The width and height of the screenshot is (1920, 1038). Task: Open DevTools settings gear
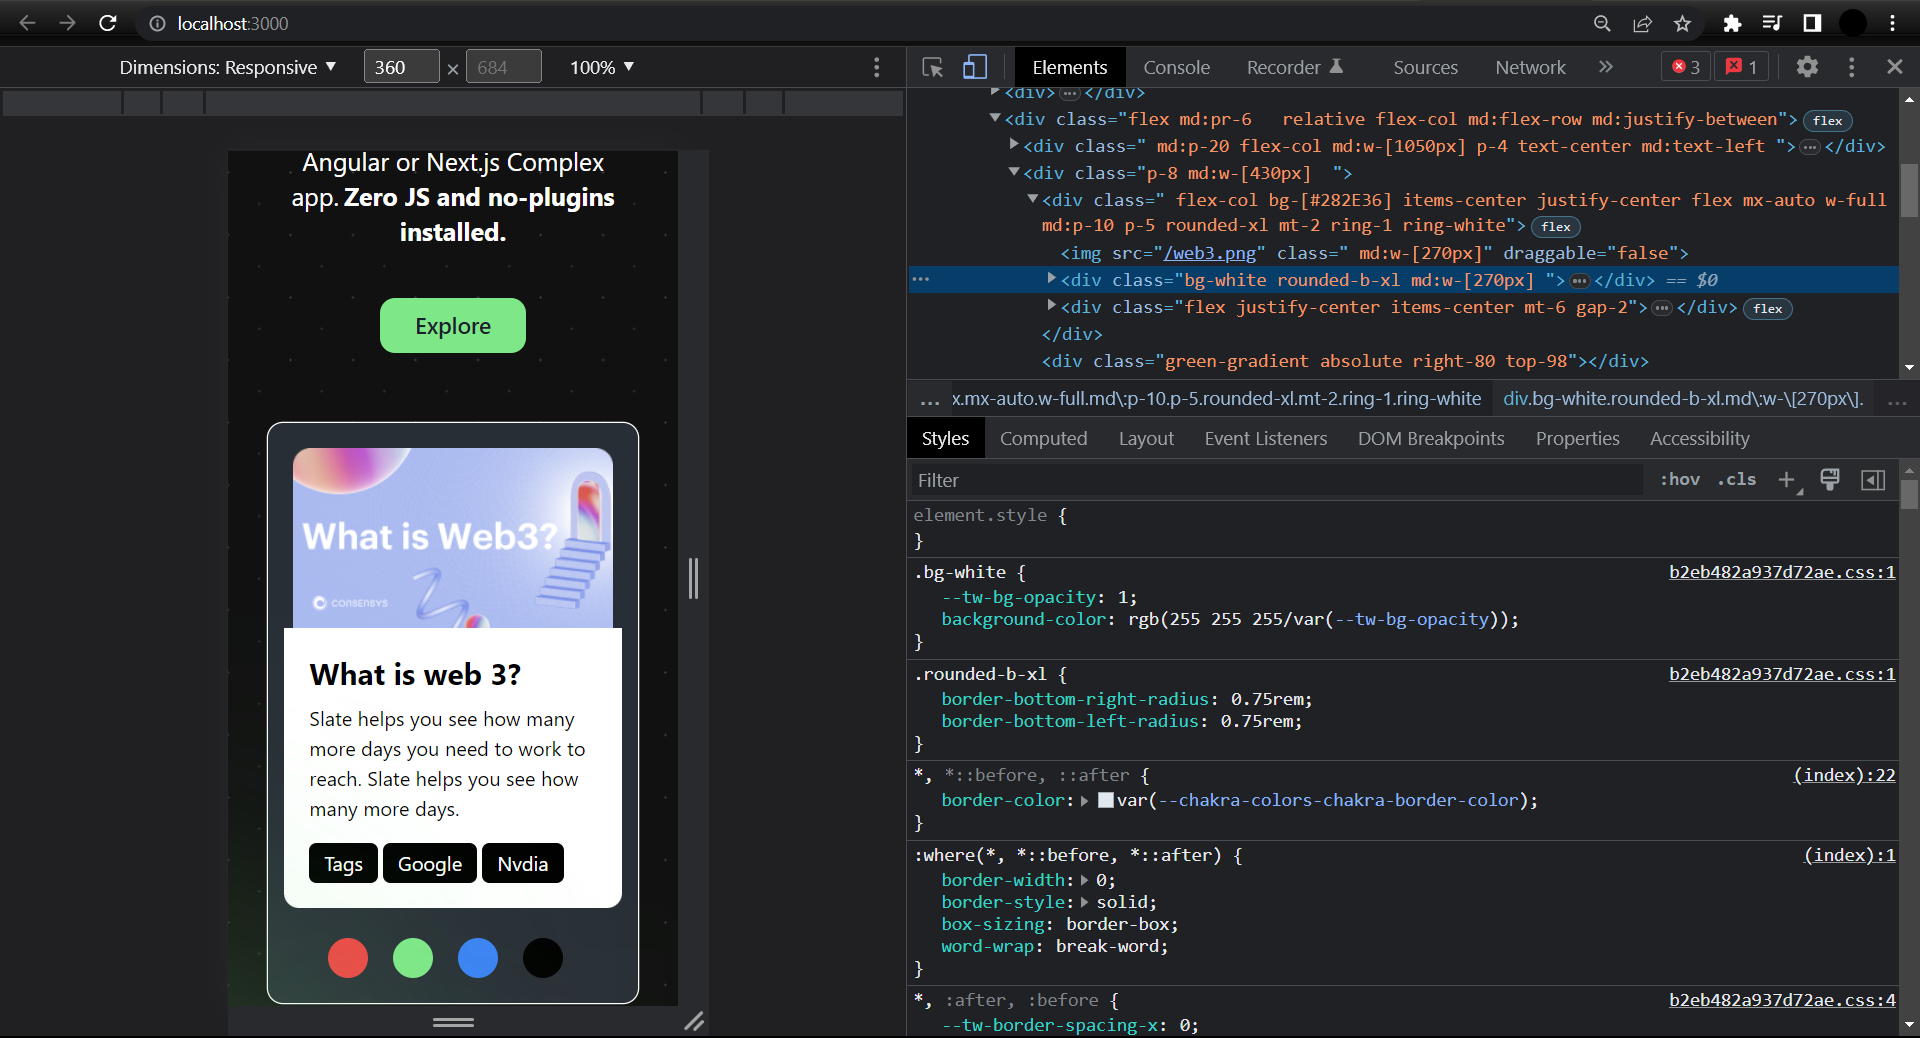(x=1808, y=67)
